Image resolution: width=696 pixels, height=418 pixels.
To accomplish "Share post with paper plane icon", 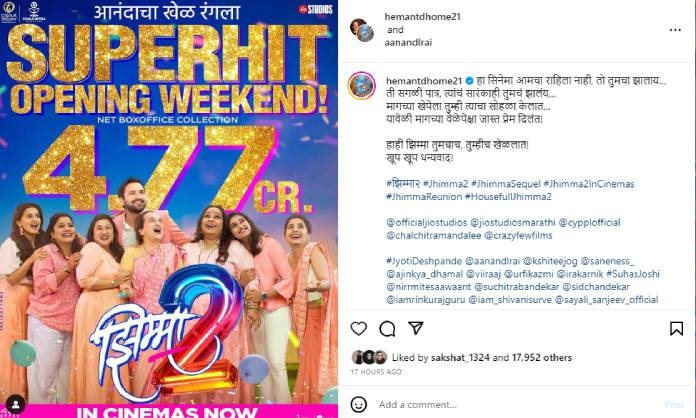I will [416, 328].
